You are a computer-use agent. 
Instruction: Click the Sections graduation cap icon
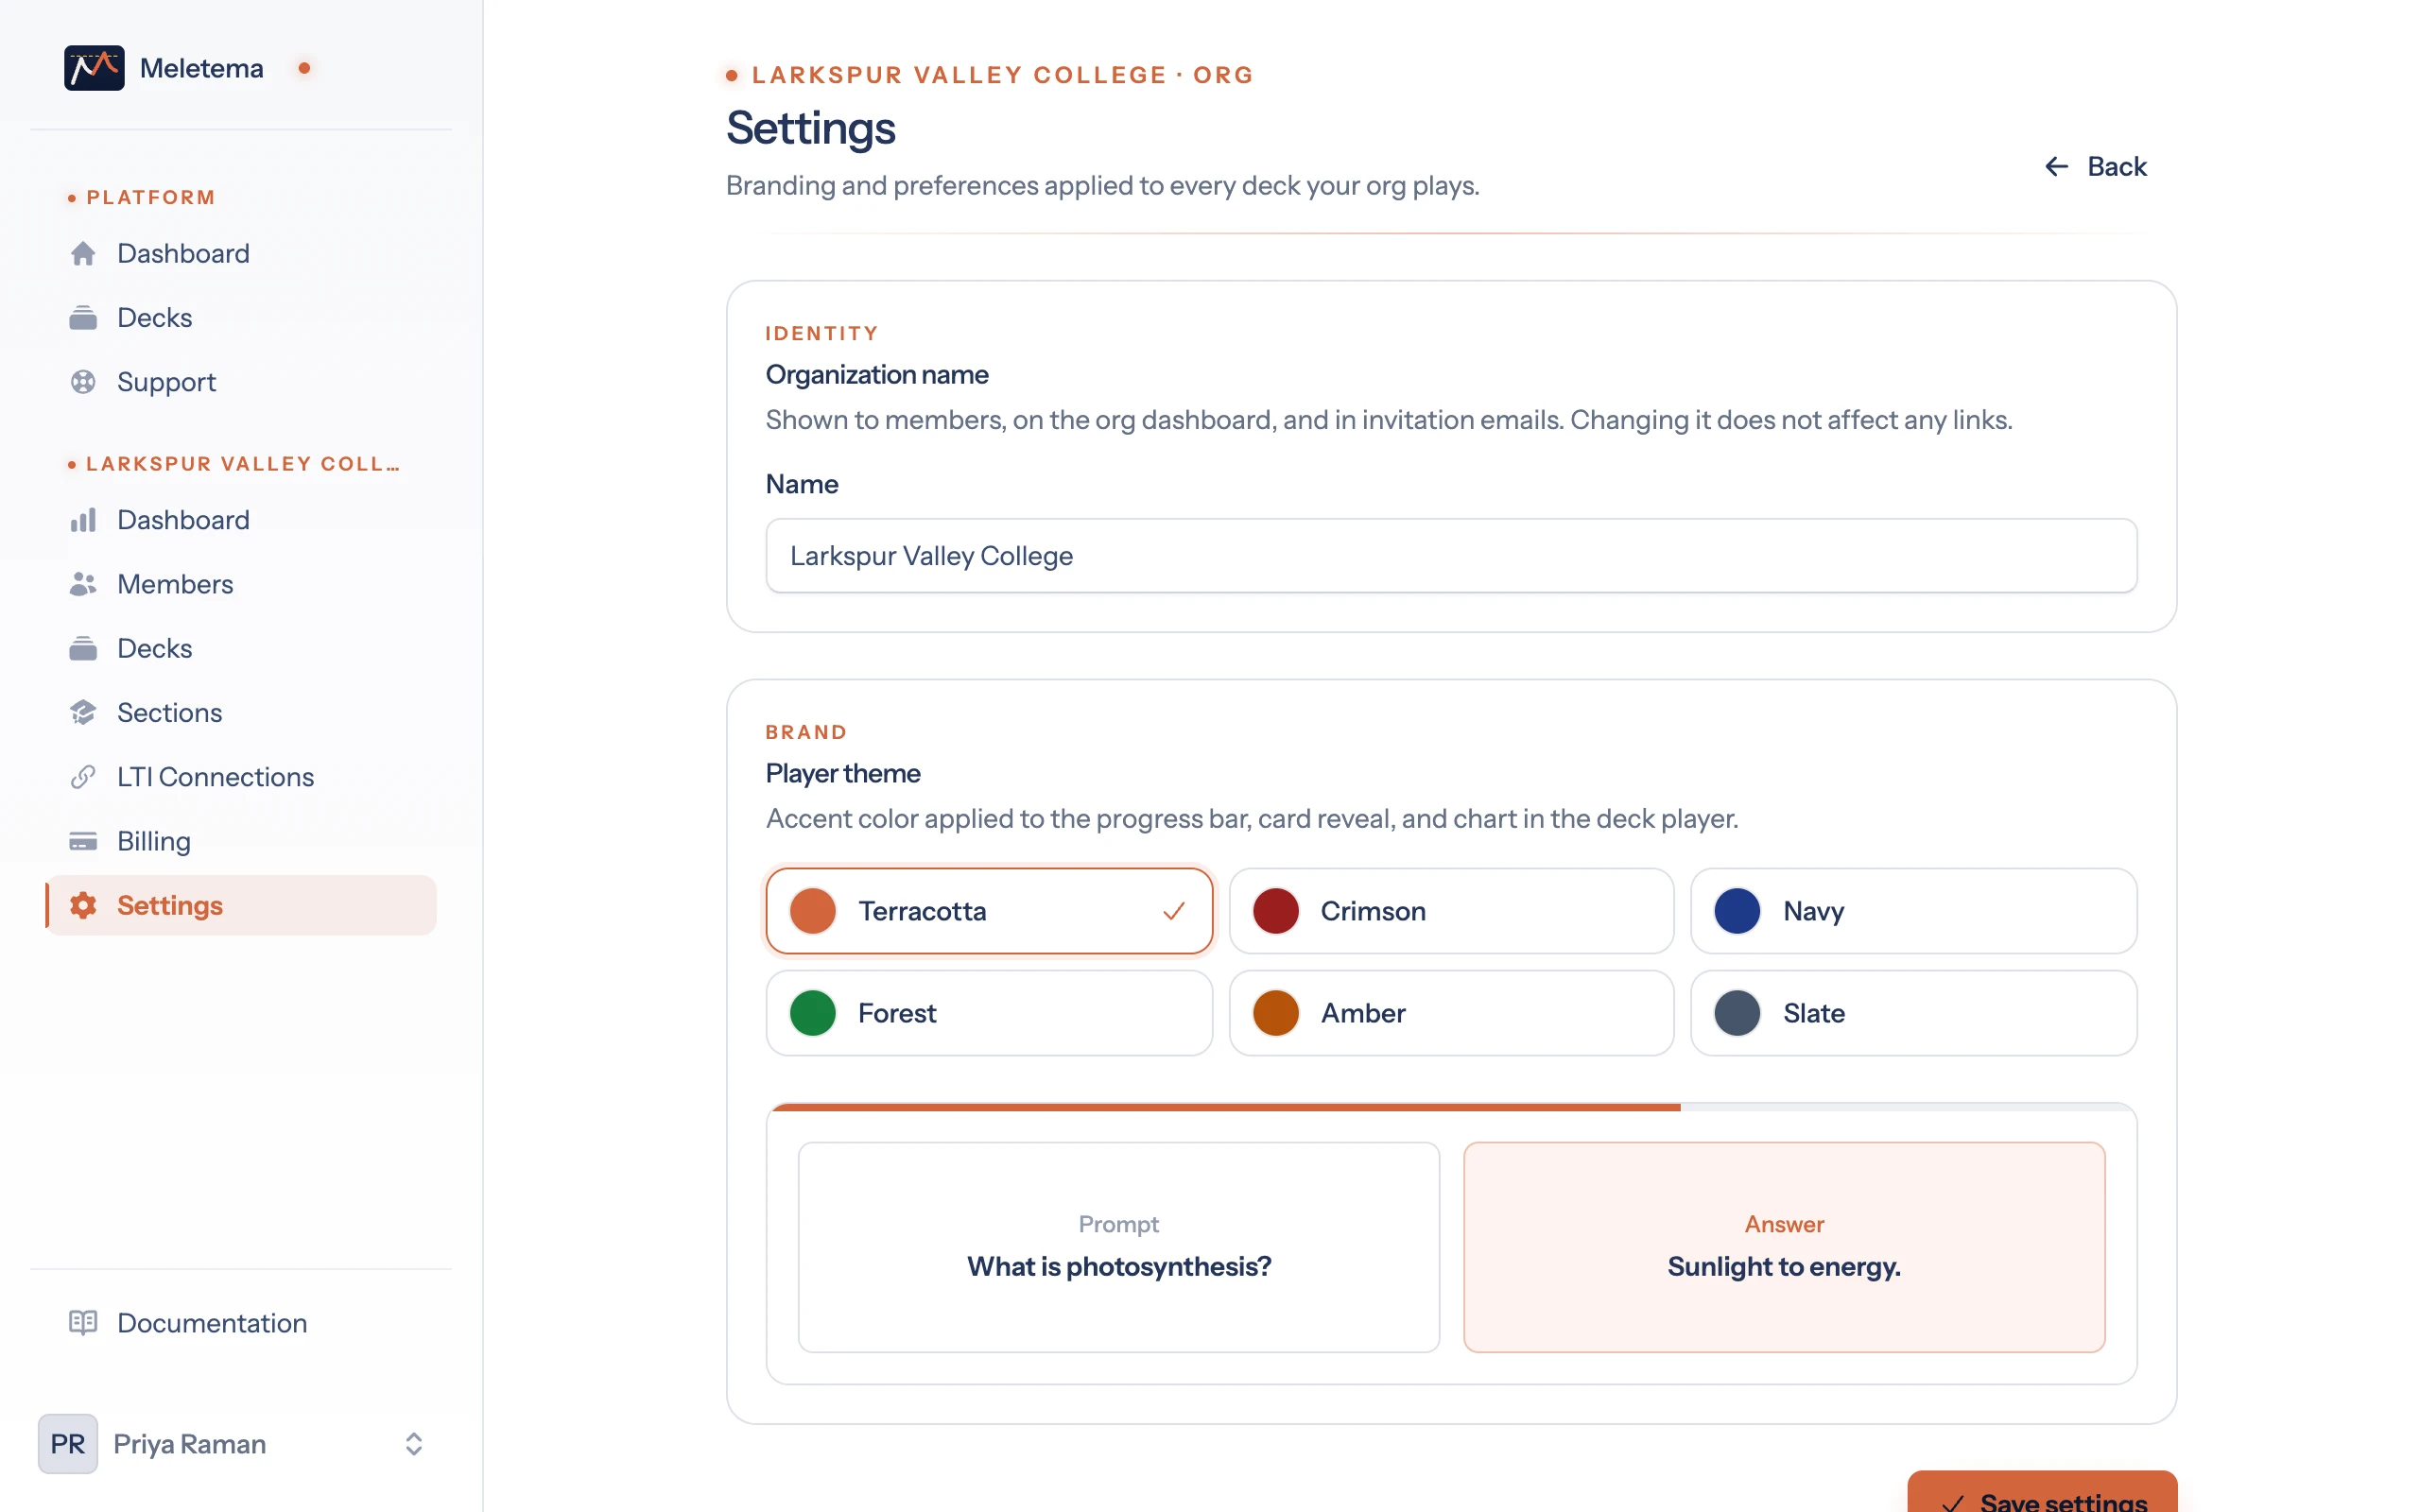click(x=83, y=712)
